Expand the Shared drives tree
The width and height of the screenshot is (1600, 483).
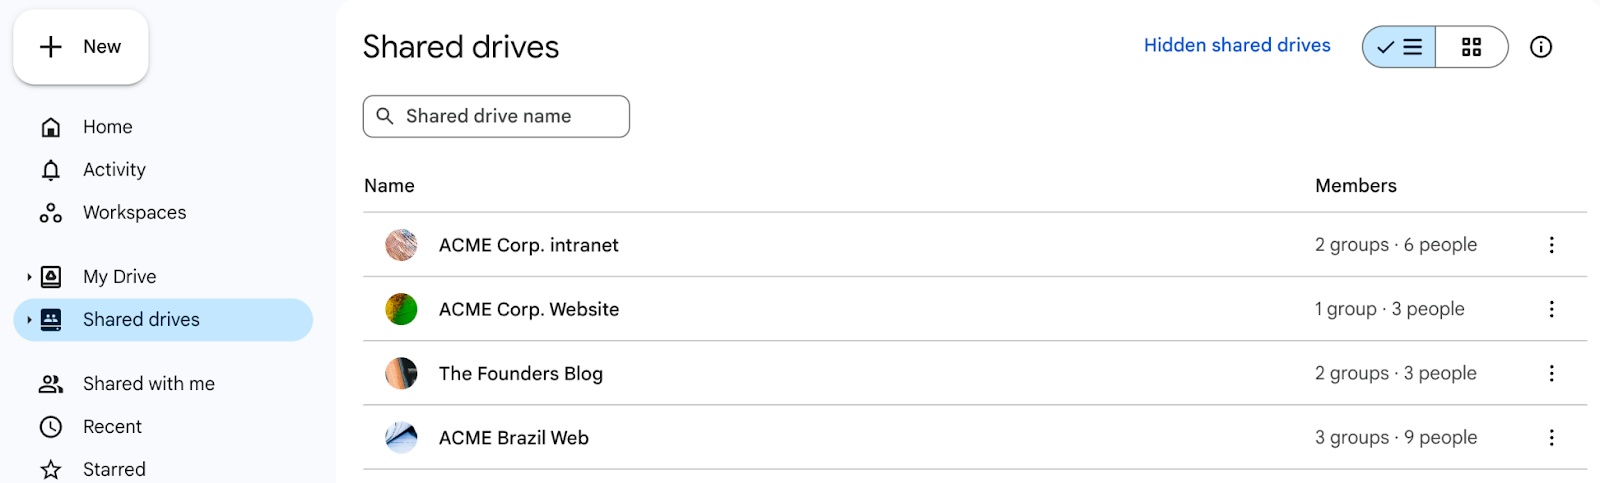[x=29, y=320]
